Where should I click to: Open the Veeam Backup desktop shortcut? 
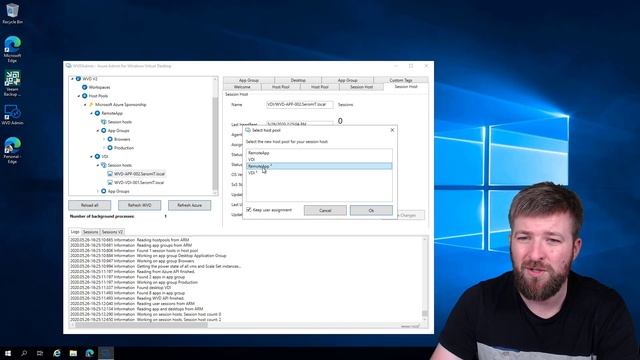pos(12,83)
